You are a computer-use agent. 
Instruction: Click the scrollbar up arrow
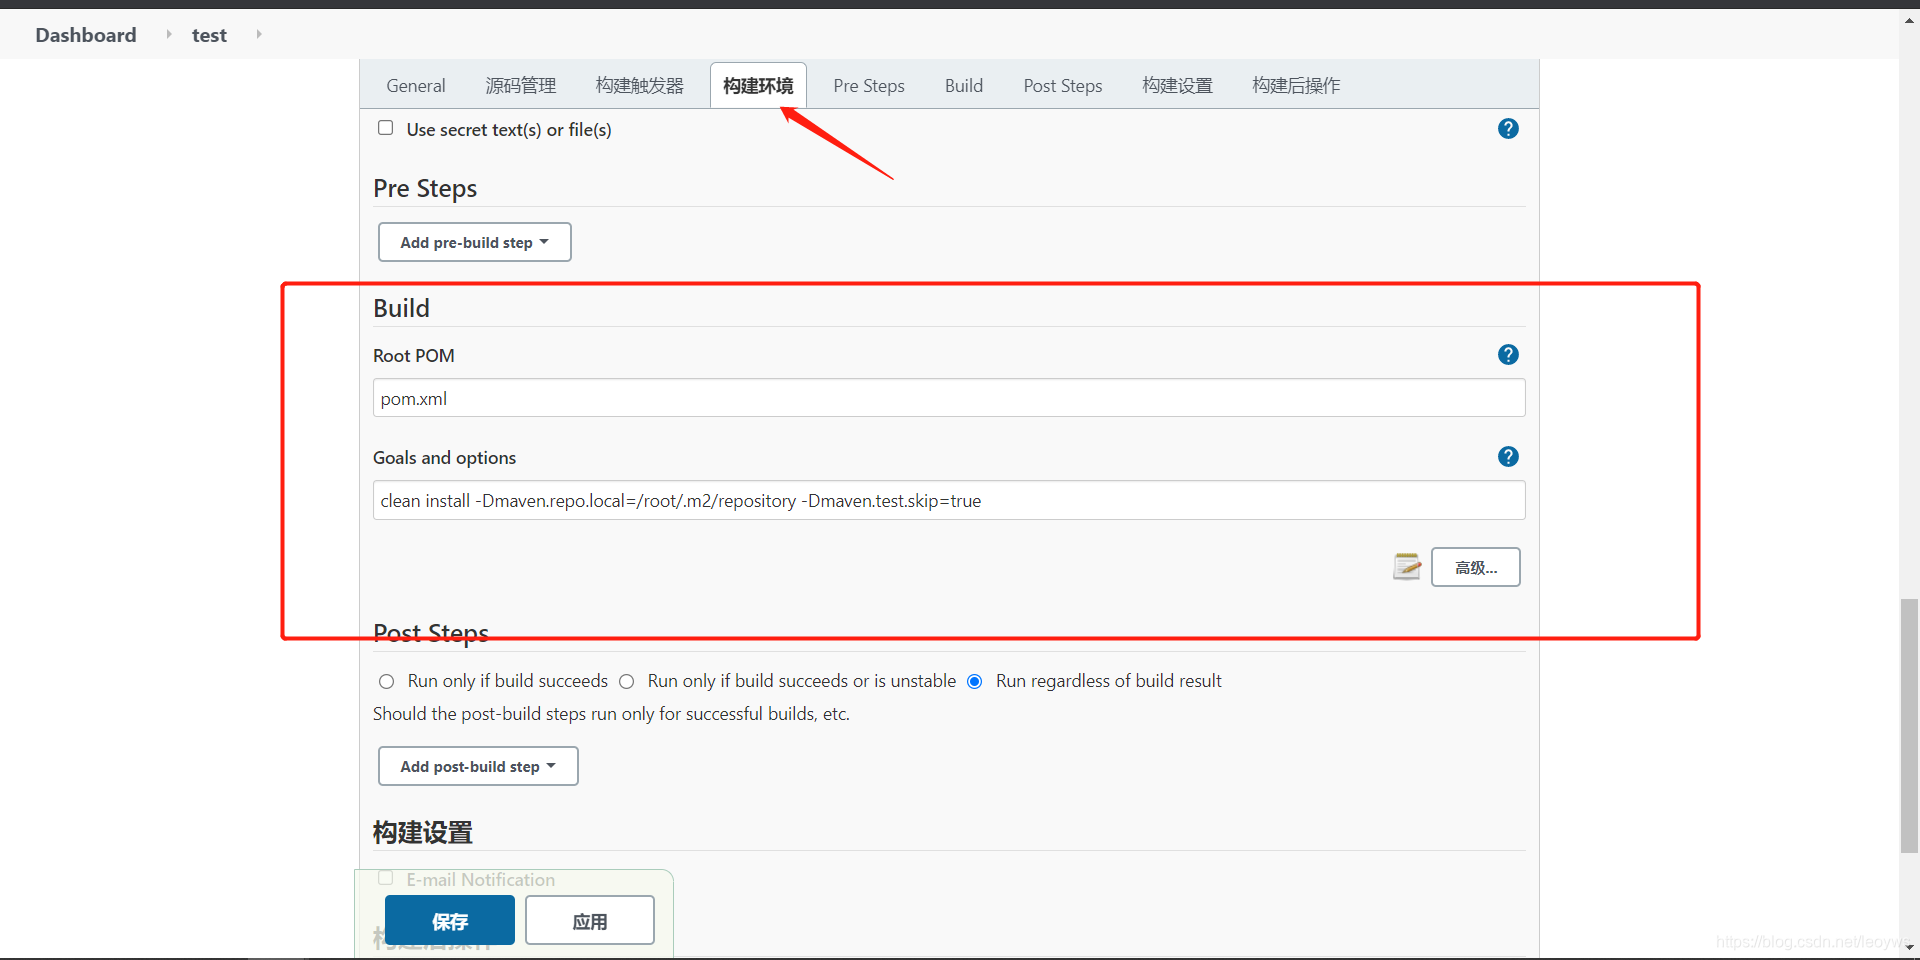coord(1909,19)
